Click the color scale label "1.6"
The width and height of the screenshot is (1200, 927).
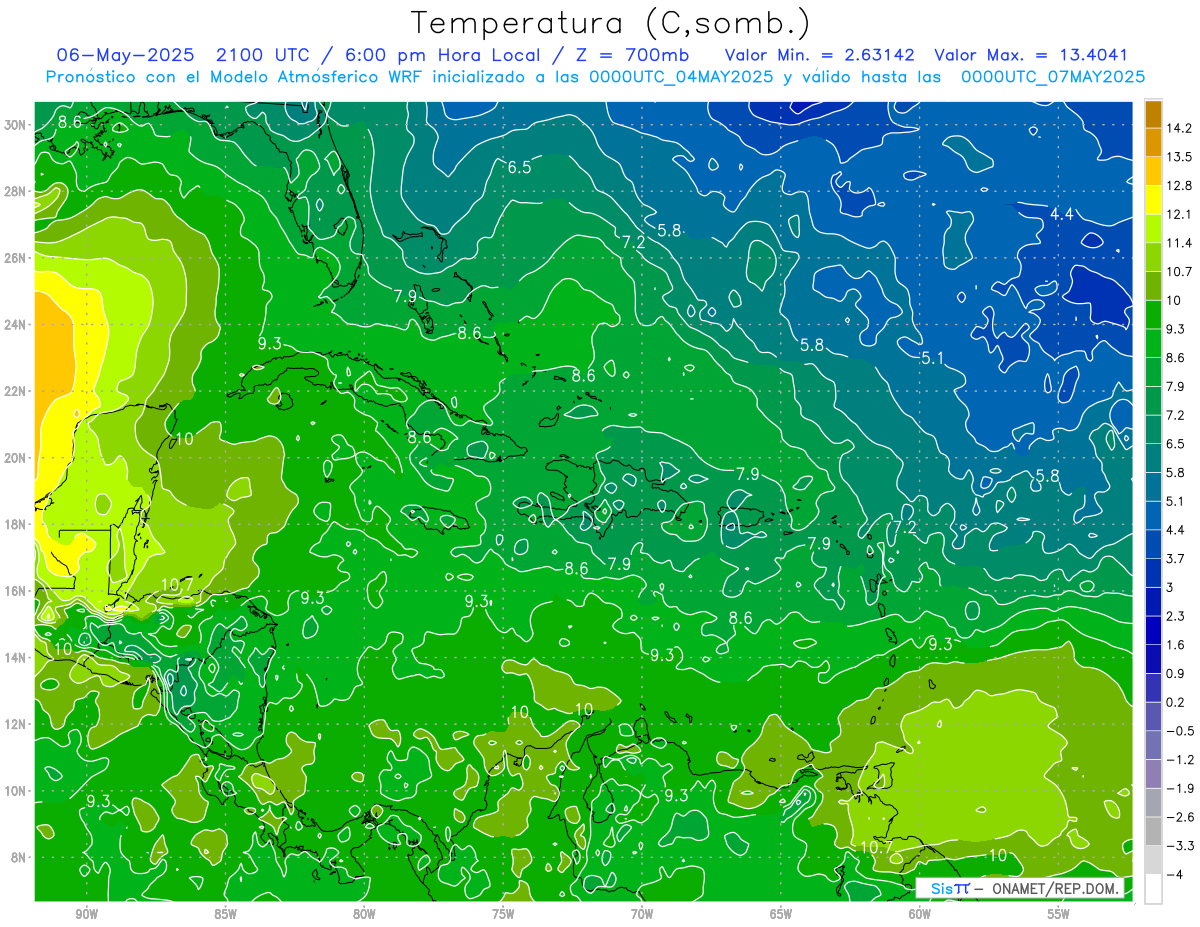pos(1175,645)
